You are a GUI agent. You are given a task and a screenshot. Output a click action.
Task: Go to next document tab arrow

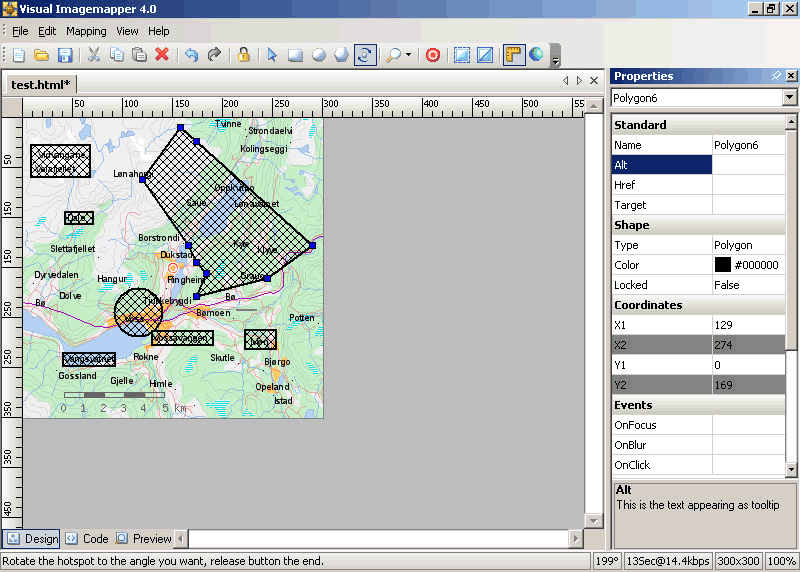coord(579,81)
